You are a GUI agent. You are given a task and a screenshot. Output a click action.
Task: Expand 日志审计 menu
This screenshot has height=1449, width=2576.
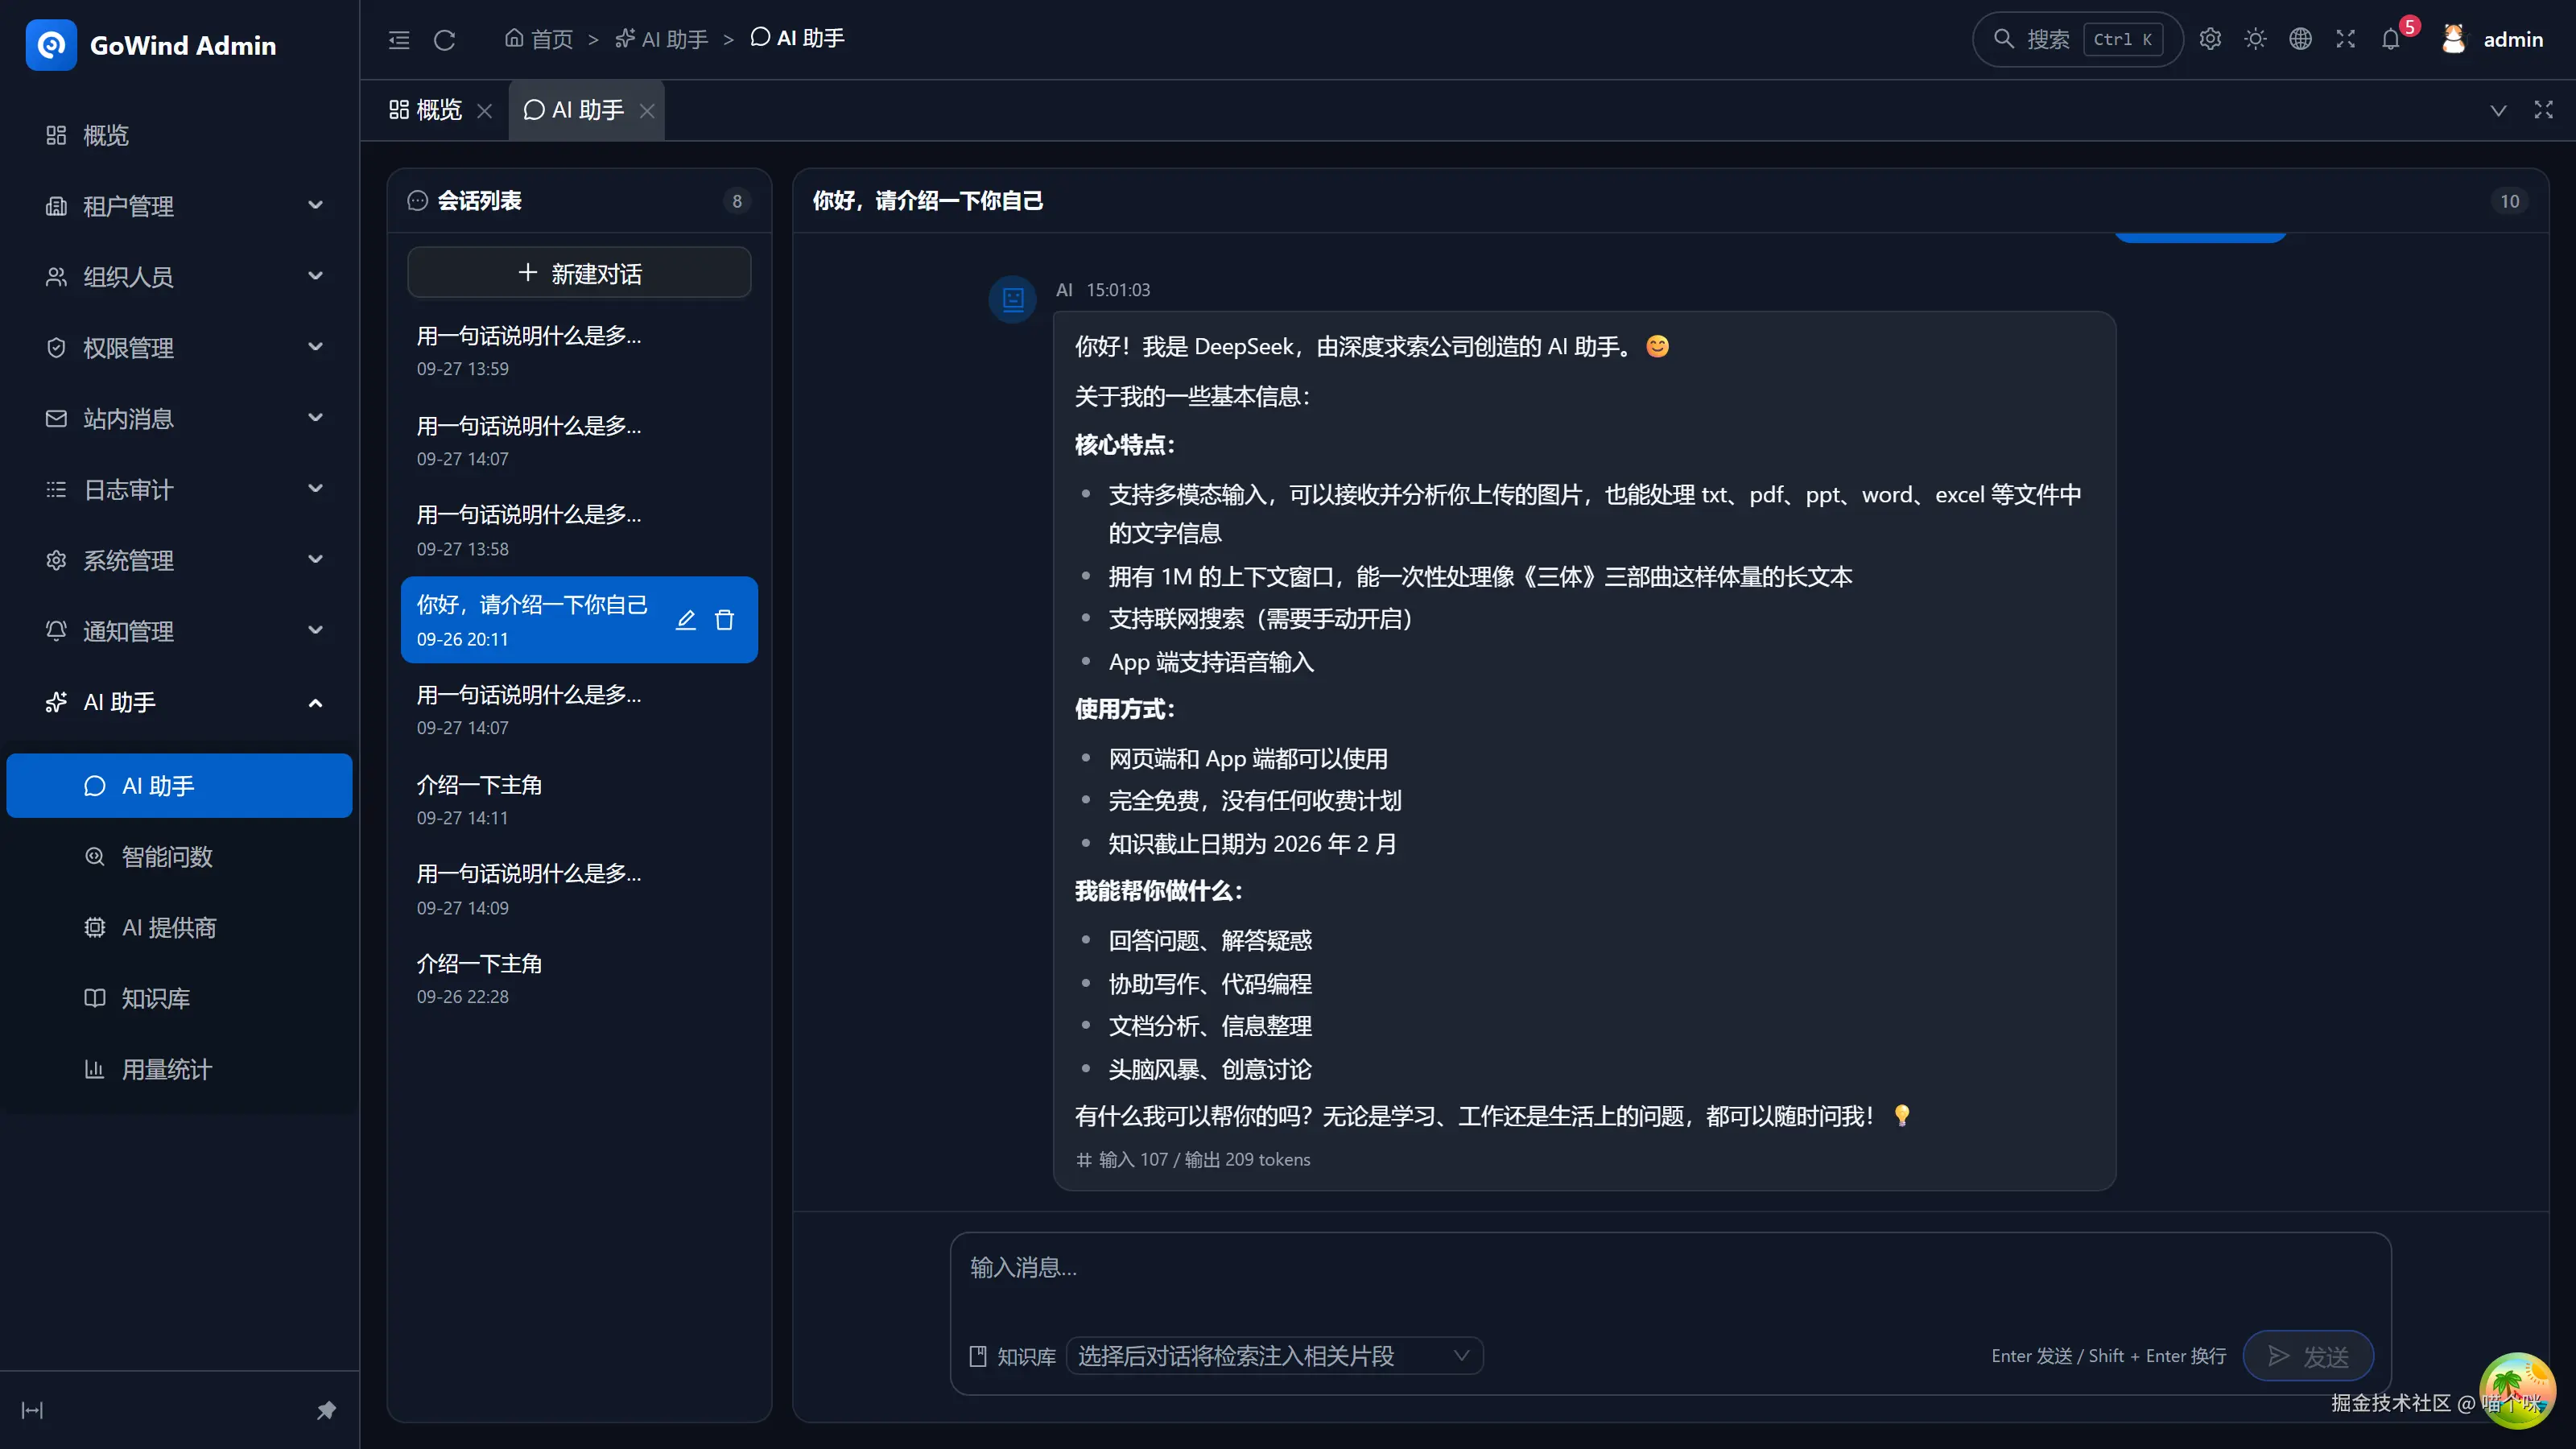180,490
